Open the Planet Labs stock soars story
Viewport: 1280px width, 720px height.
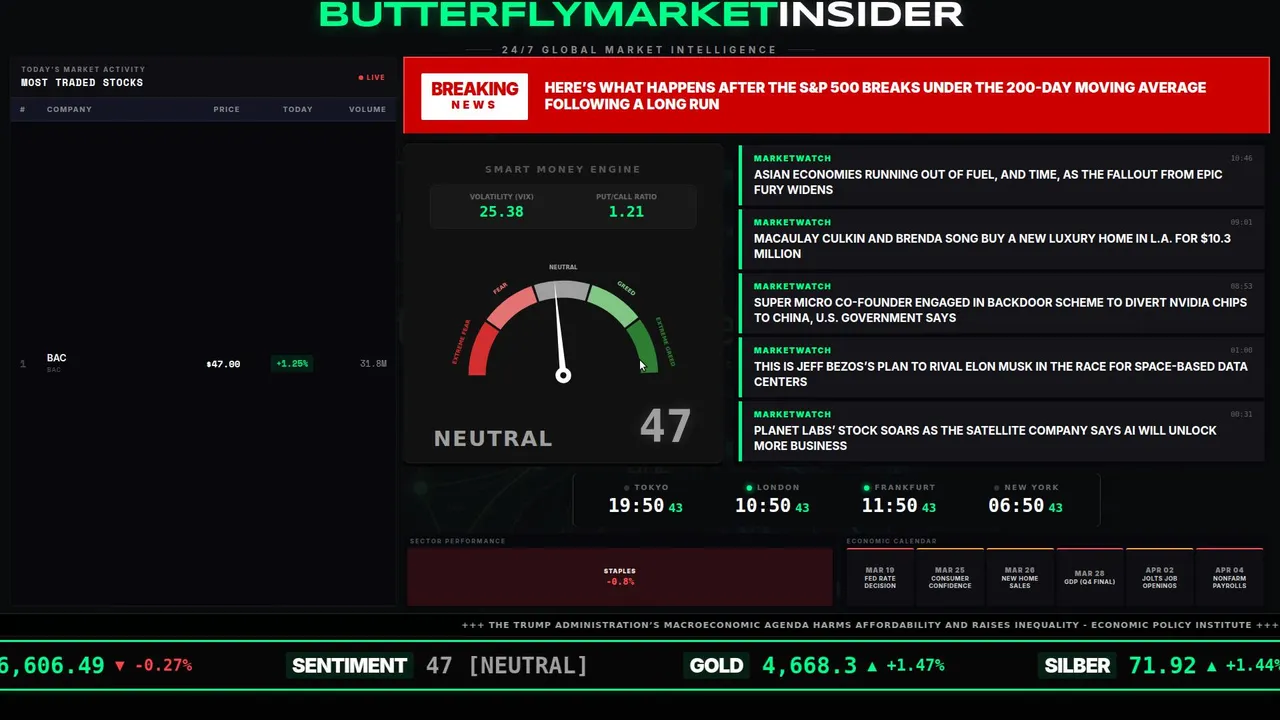(x=1000, y=431)
